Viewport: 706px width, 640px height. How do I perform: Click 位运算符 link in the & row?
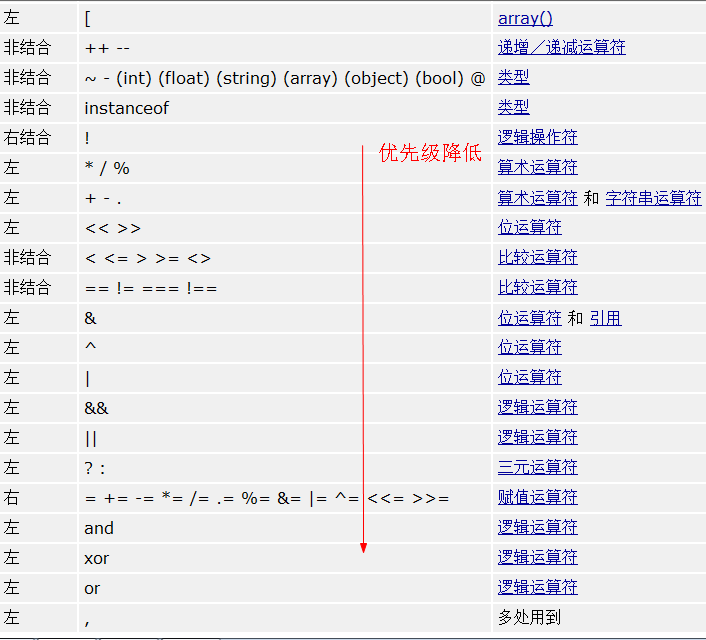tap(530, 318)
